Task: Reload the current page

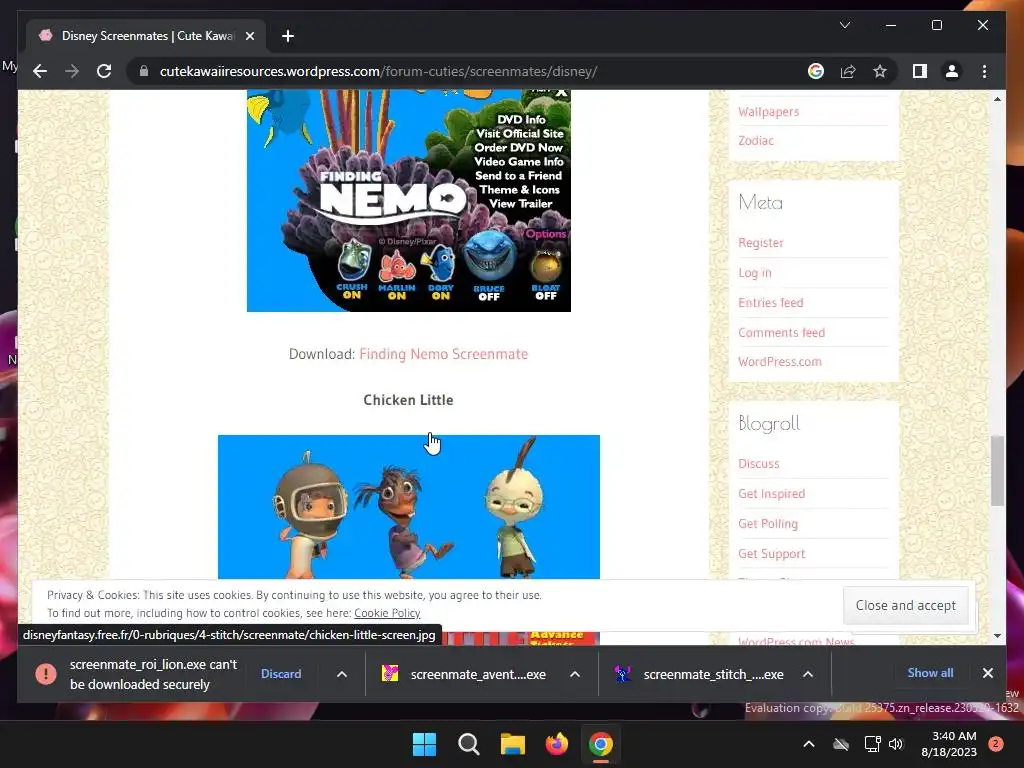Action: 104,71
